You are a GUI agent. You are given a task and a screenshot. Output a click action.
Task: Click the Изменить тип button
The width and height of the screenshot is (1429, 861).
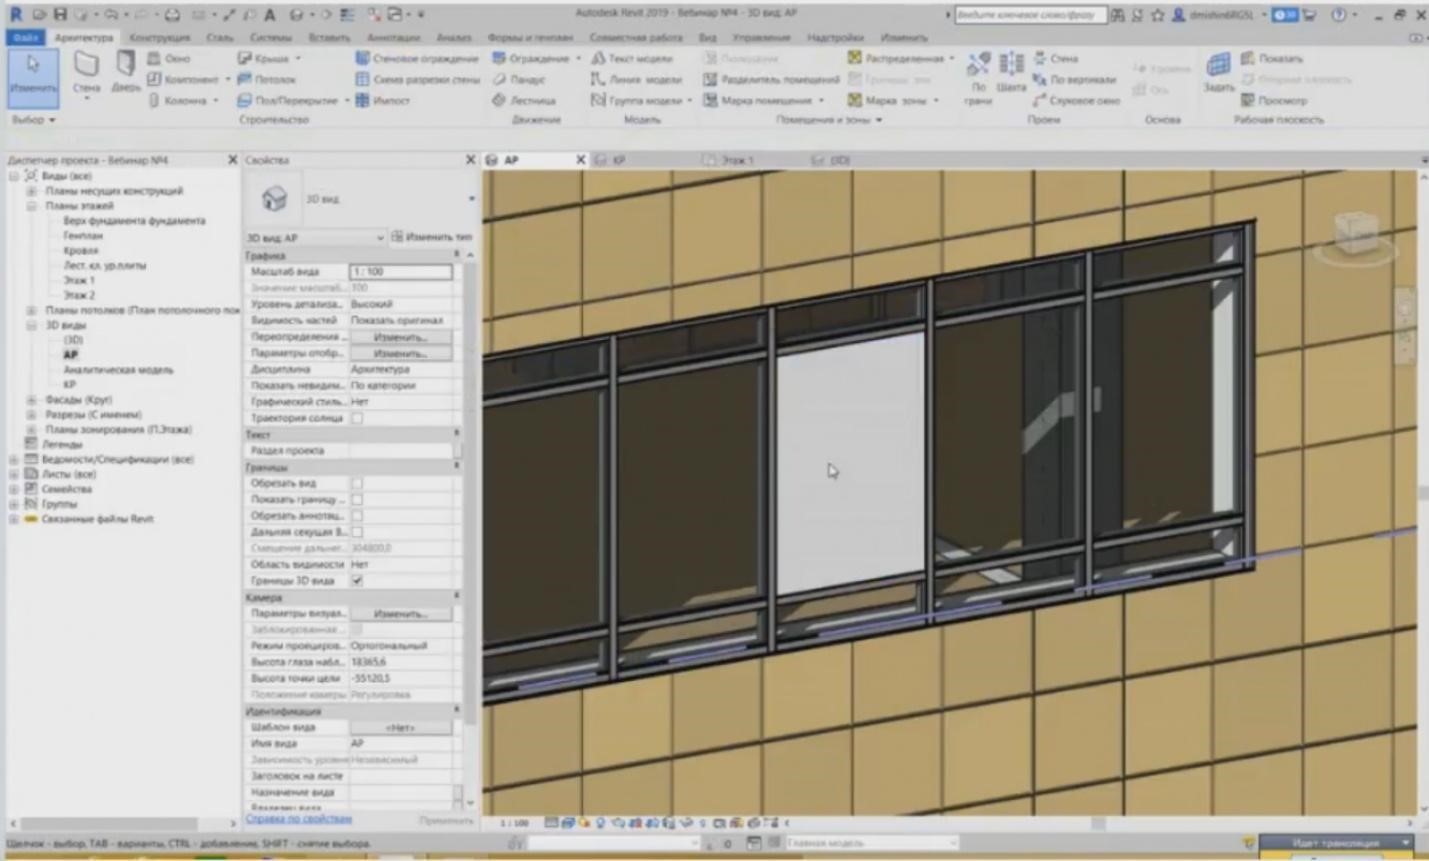point(431,237)
